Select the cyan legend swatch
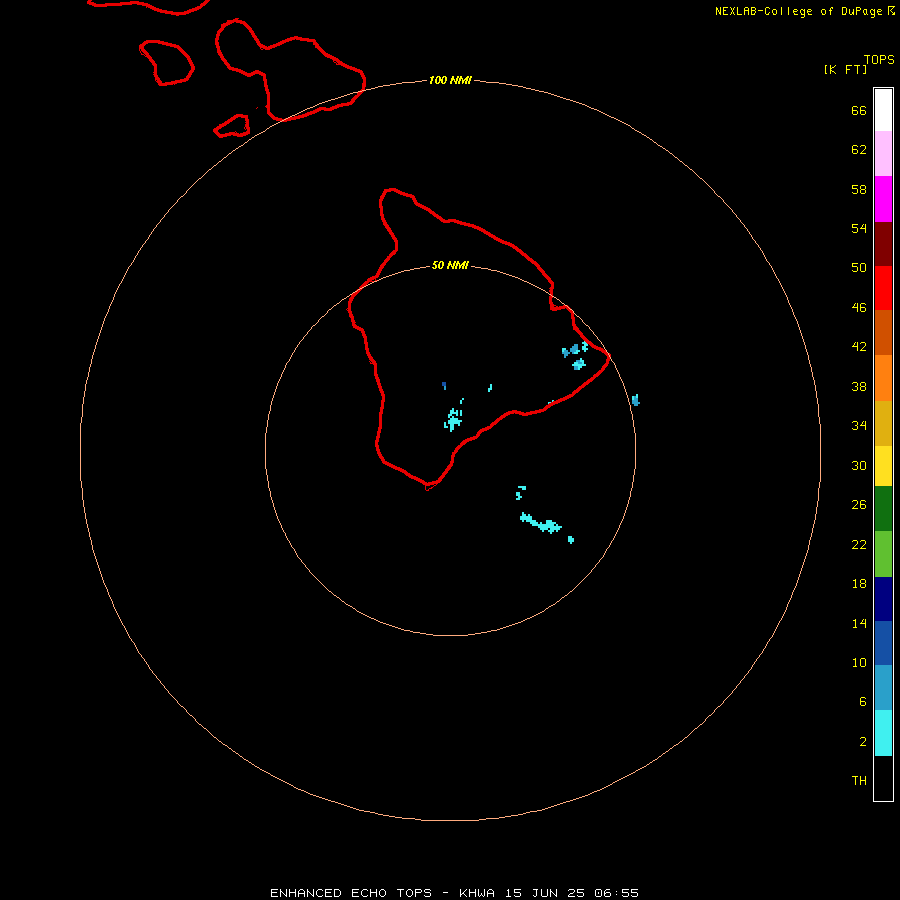 pos(883,733)
